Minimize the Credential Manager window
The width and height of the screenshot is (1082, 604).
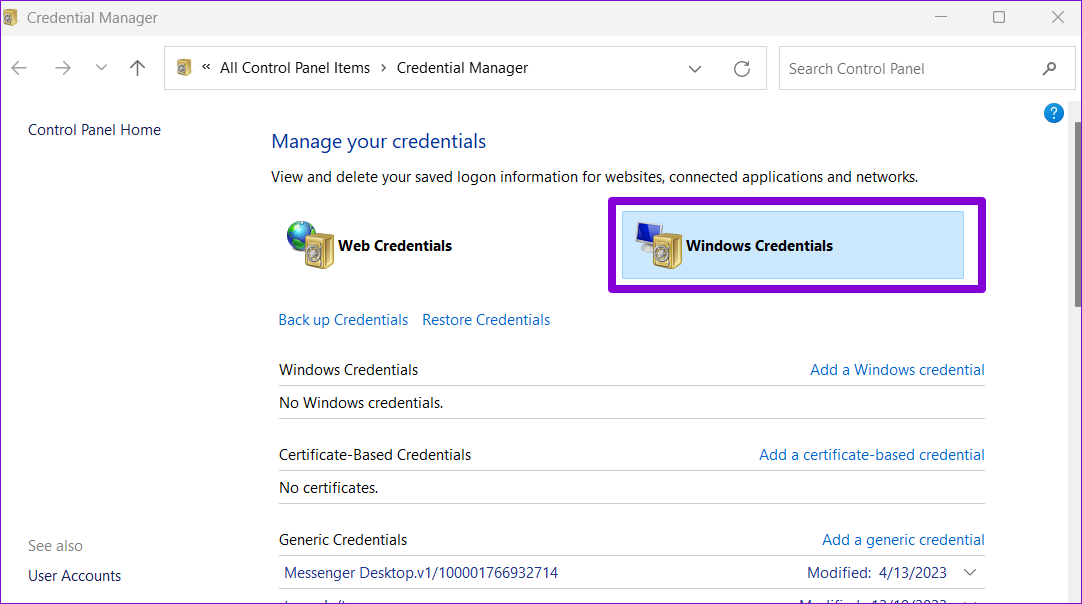941,17
